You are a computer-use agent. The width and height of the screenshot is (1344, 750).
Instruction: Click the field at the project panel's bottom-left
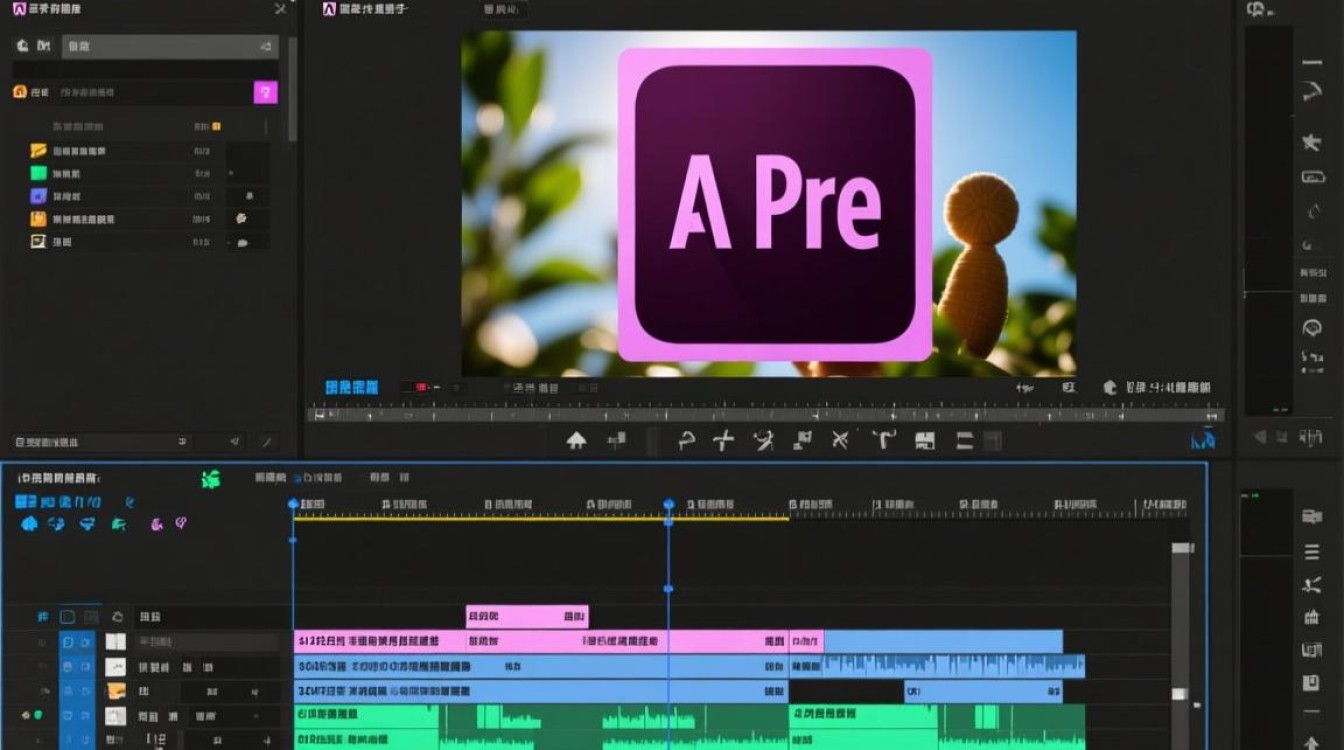point(101,442)
